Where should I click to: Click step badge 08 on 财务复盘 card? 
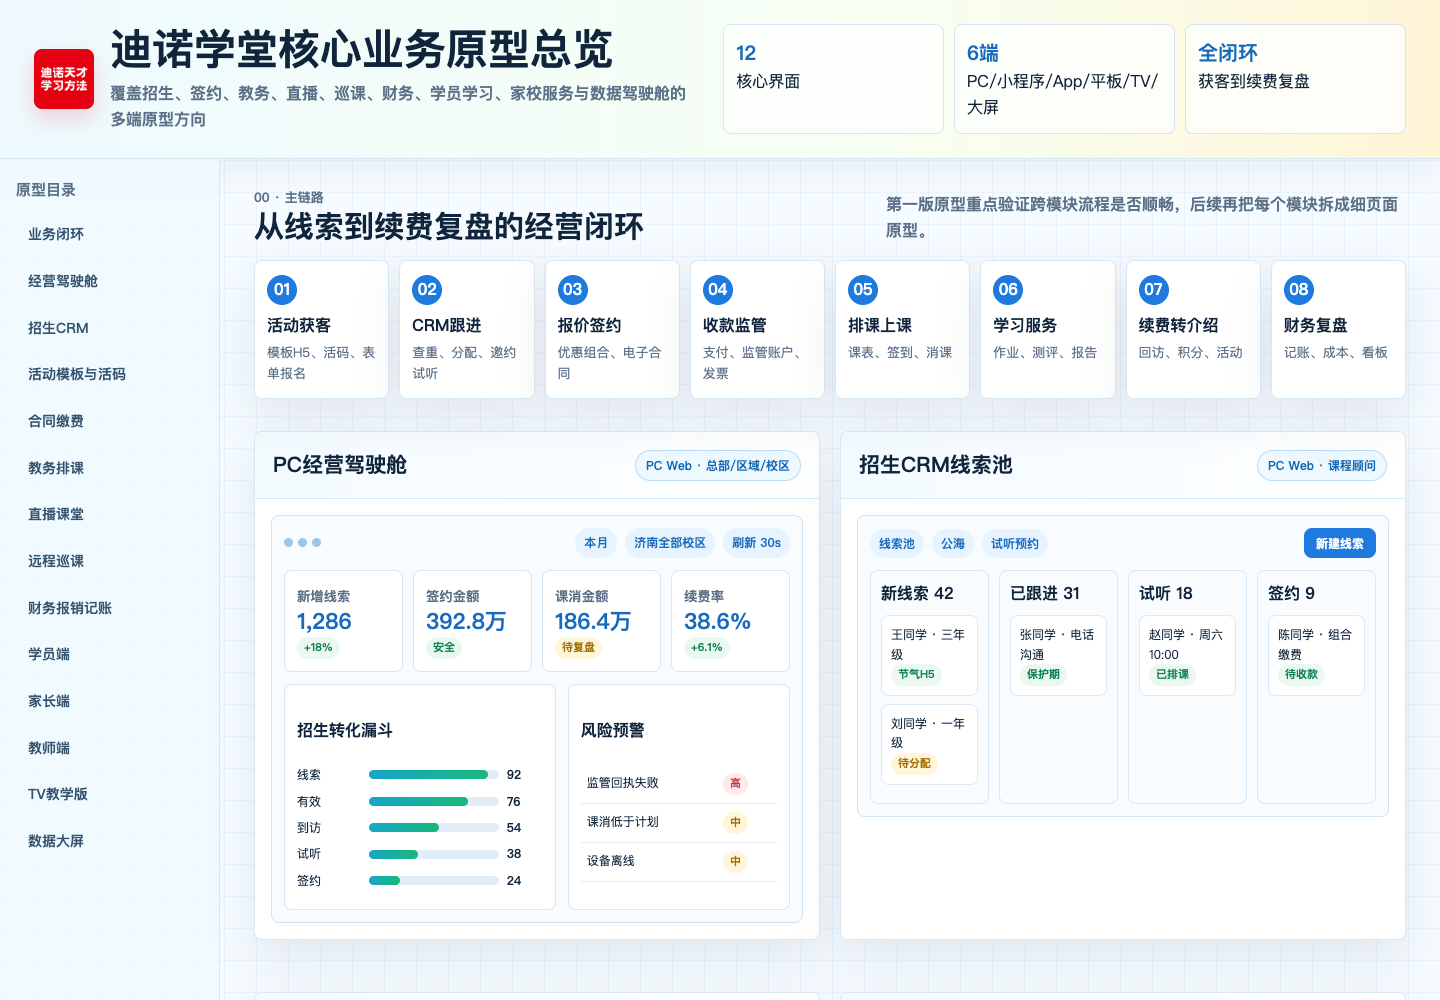point(1299,290)
